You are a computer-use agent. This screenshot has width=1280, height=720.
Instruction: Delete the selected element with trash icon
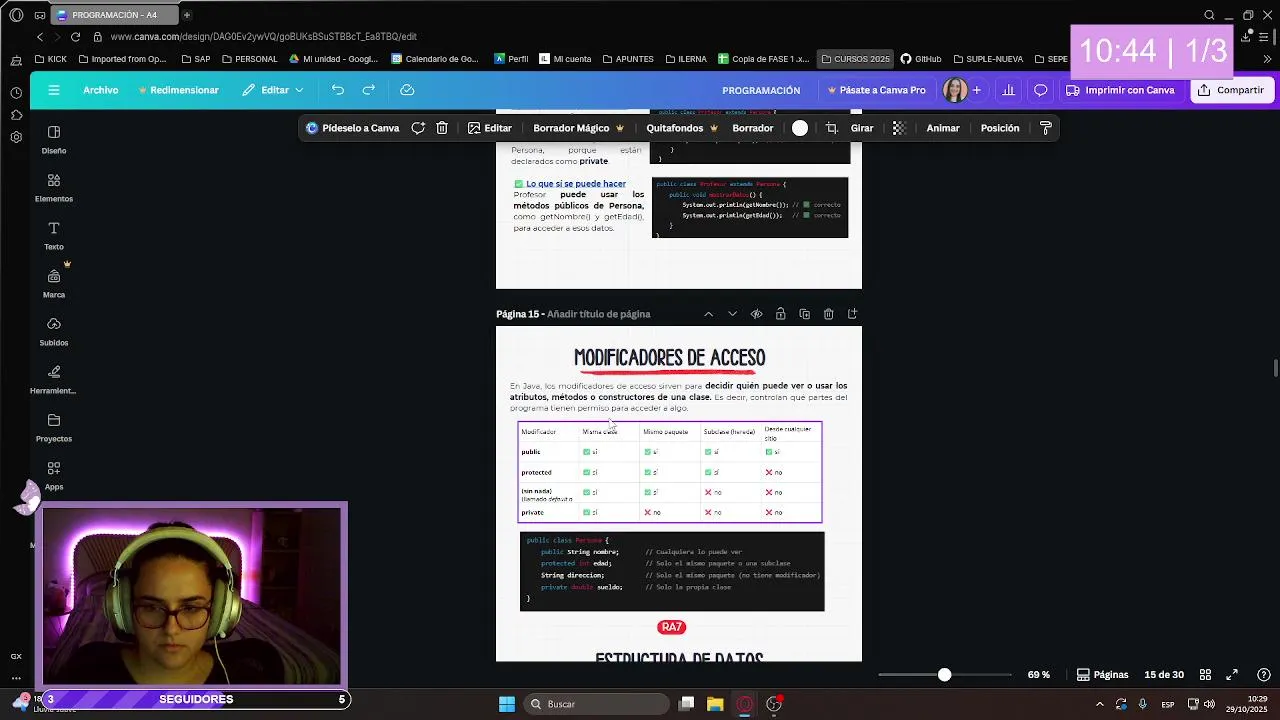442,128
